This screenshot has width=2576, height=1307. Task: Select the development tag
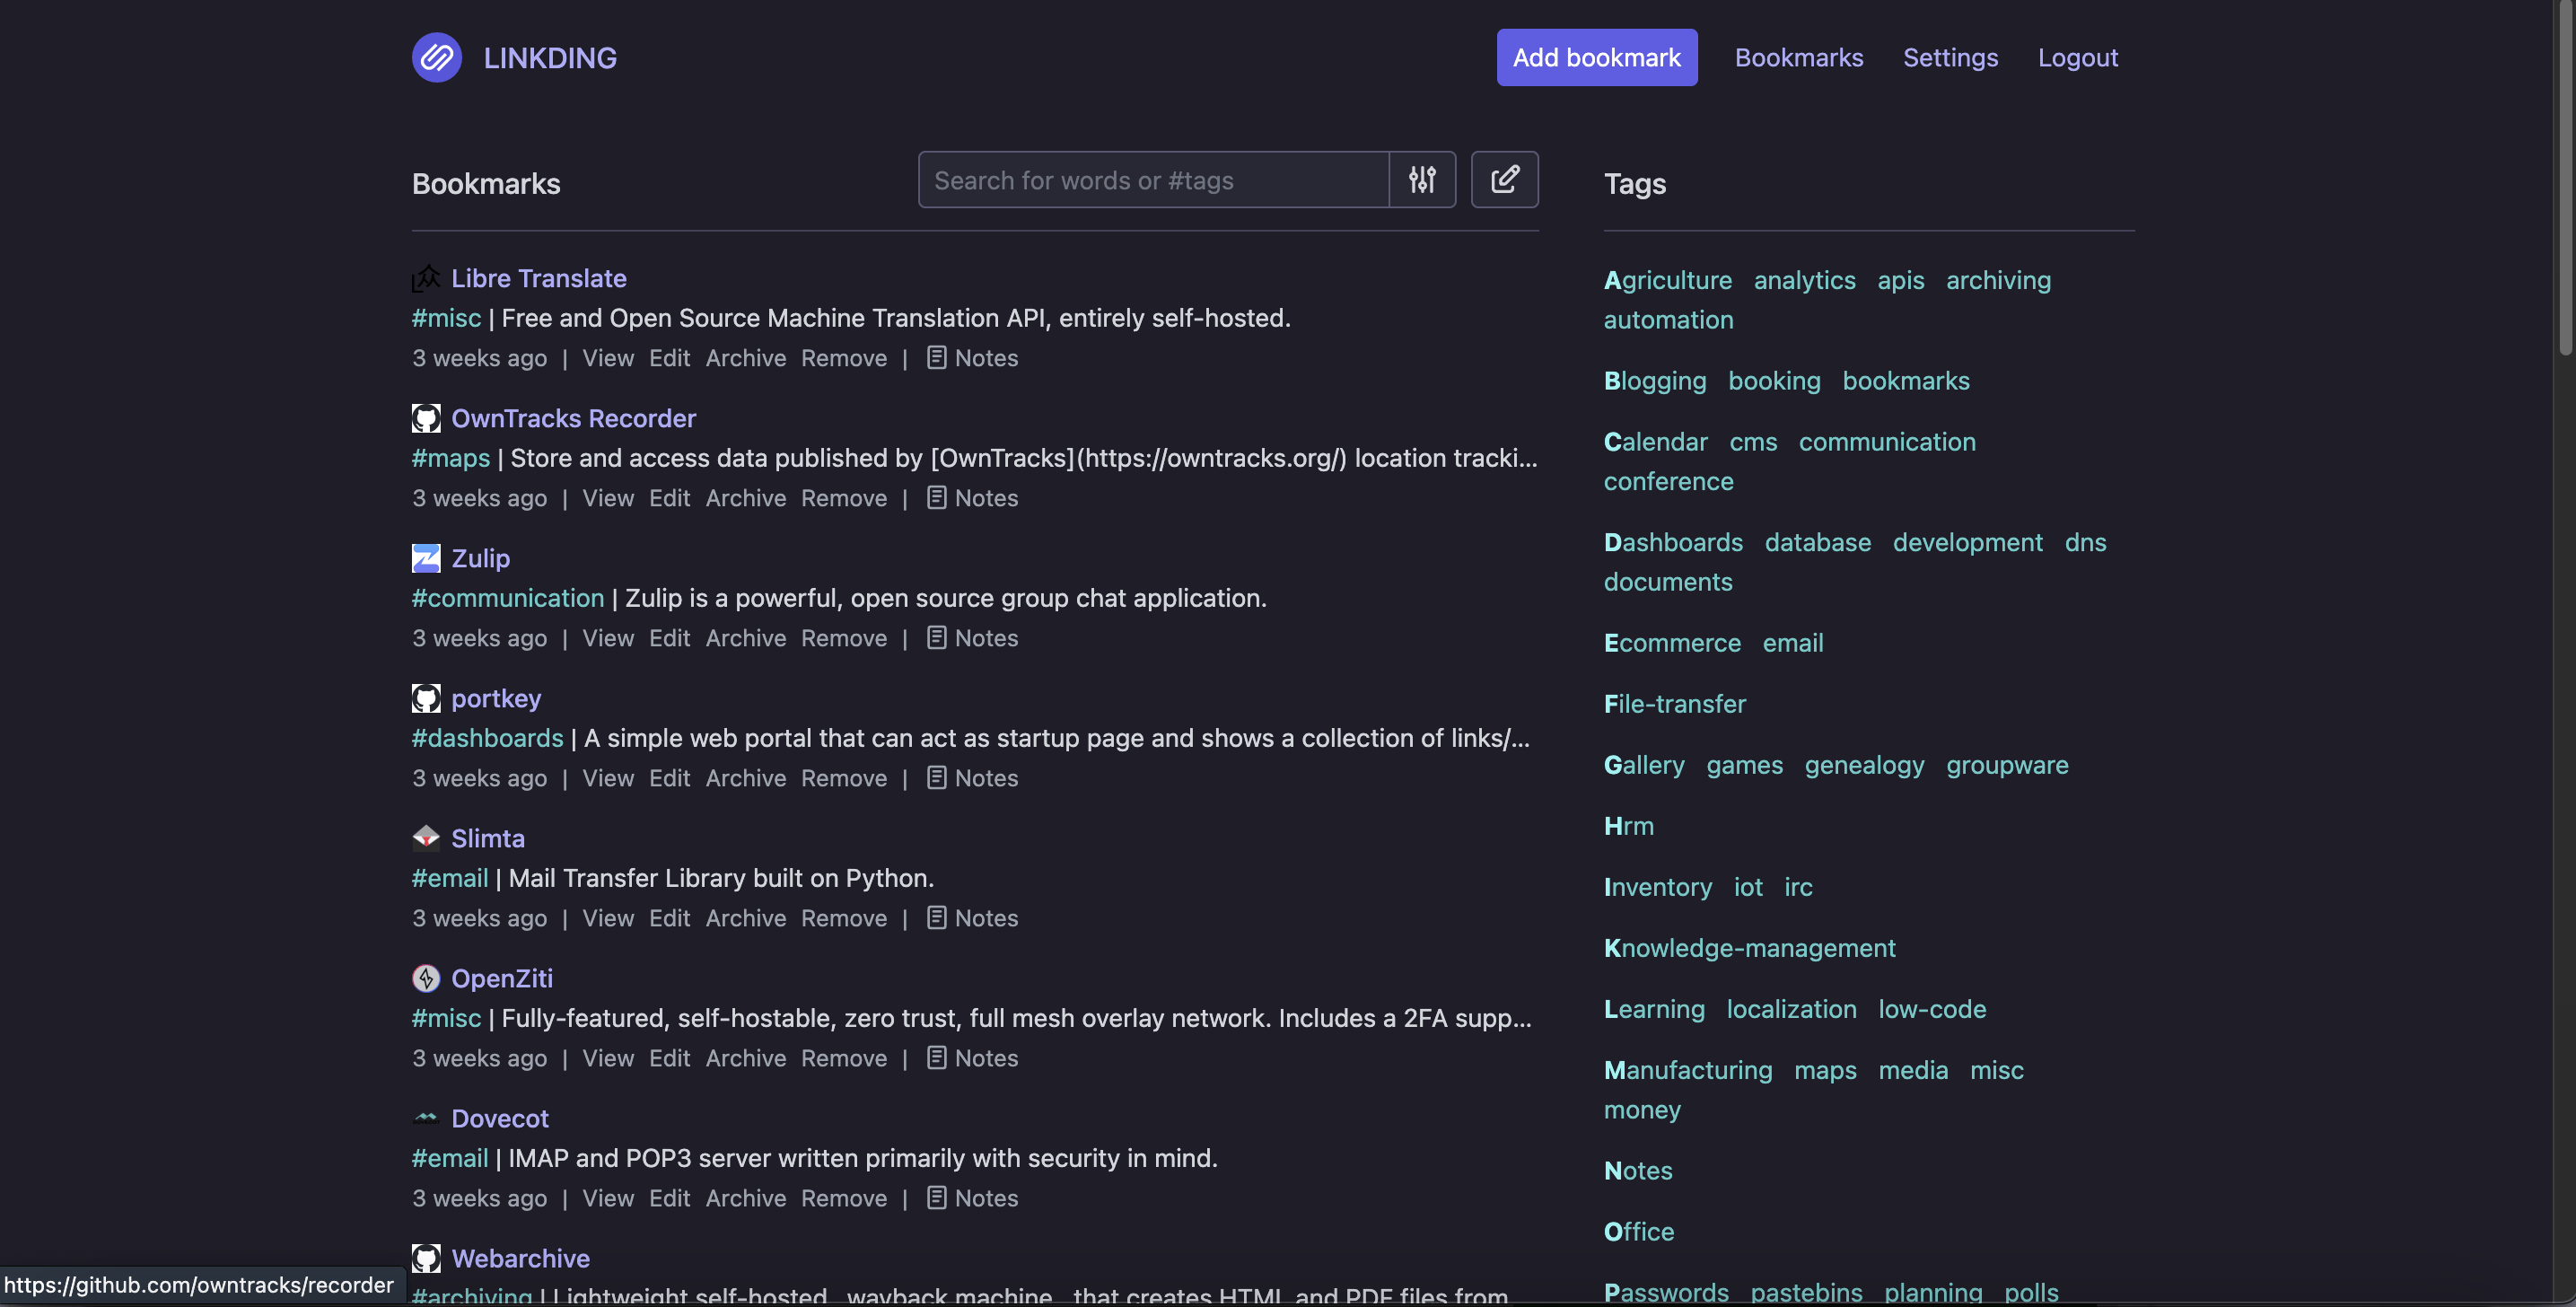pyautogui.click(x=1967, y=542)
